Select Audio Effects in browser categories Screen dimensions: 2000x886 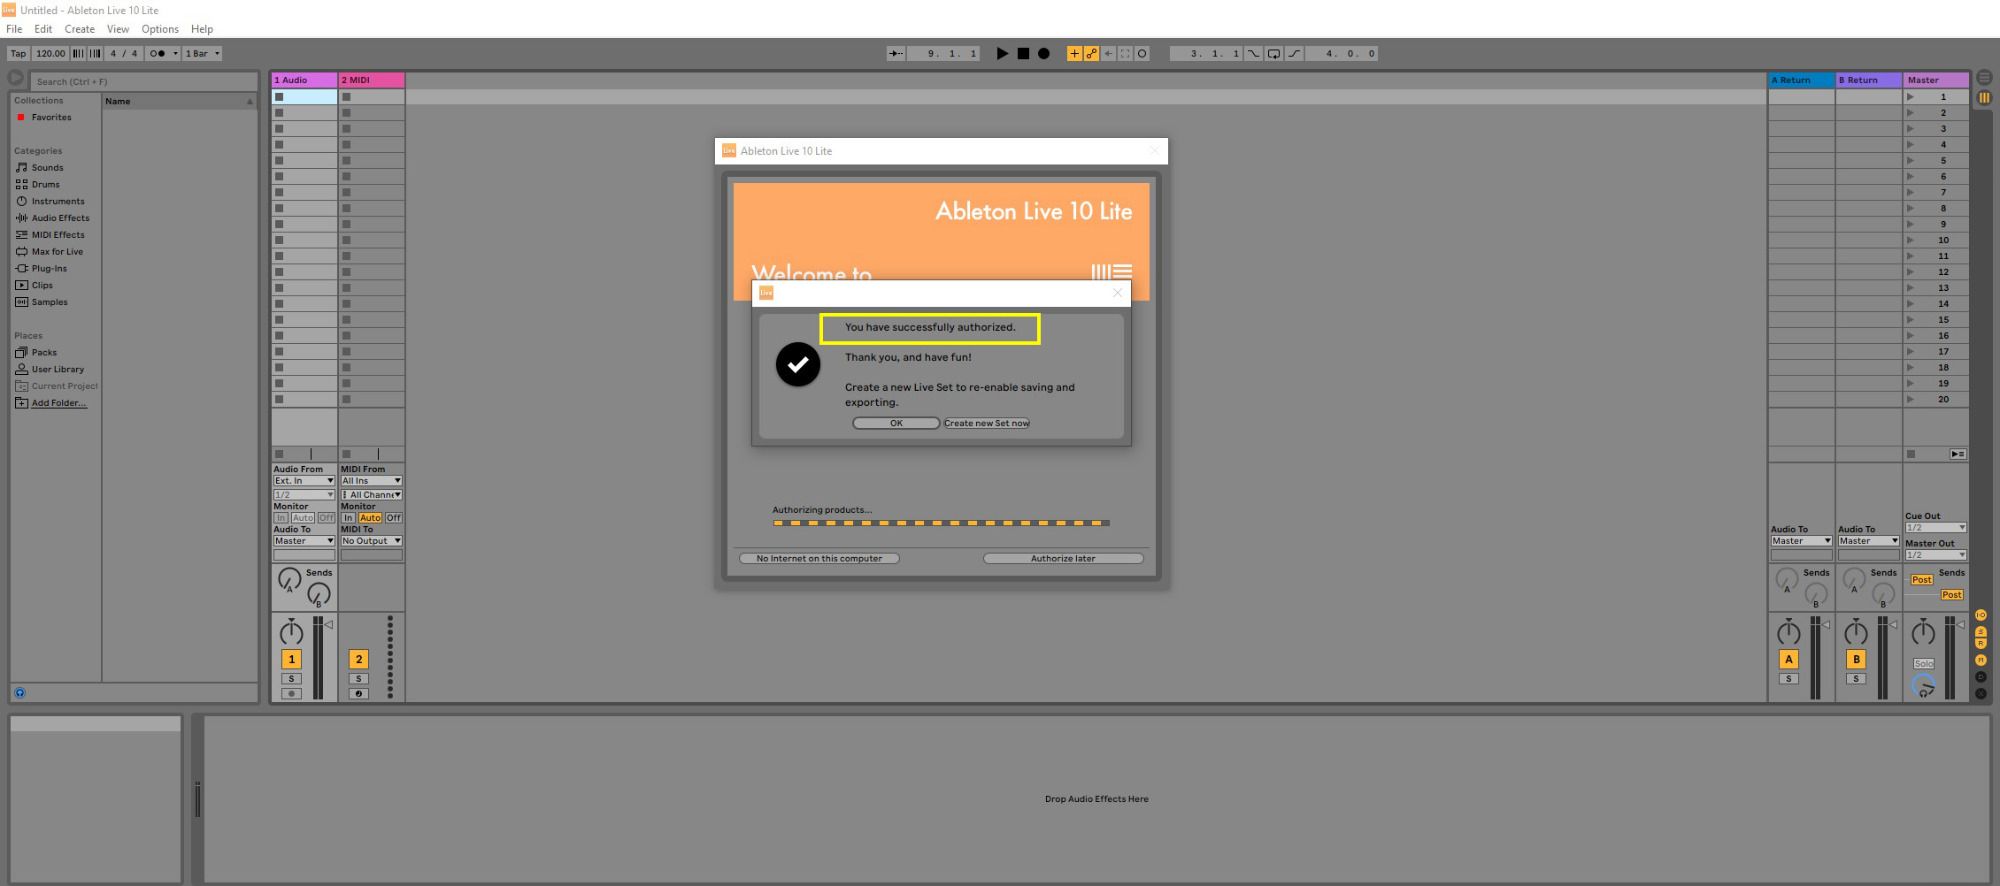tap(60, 218)
